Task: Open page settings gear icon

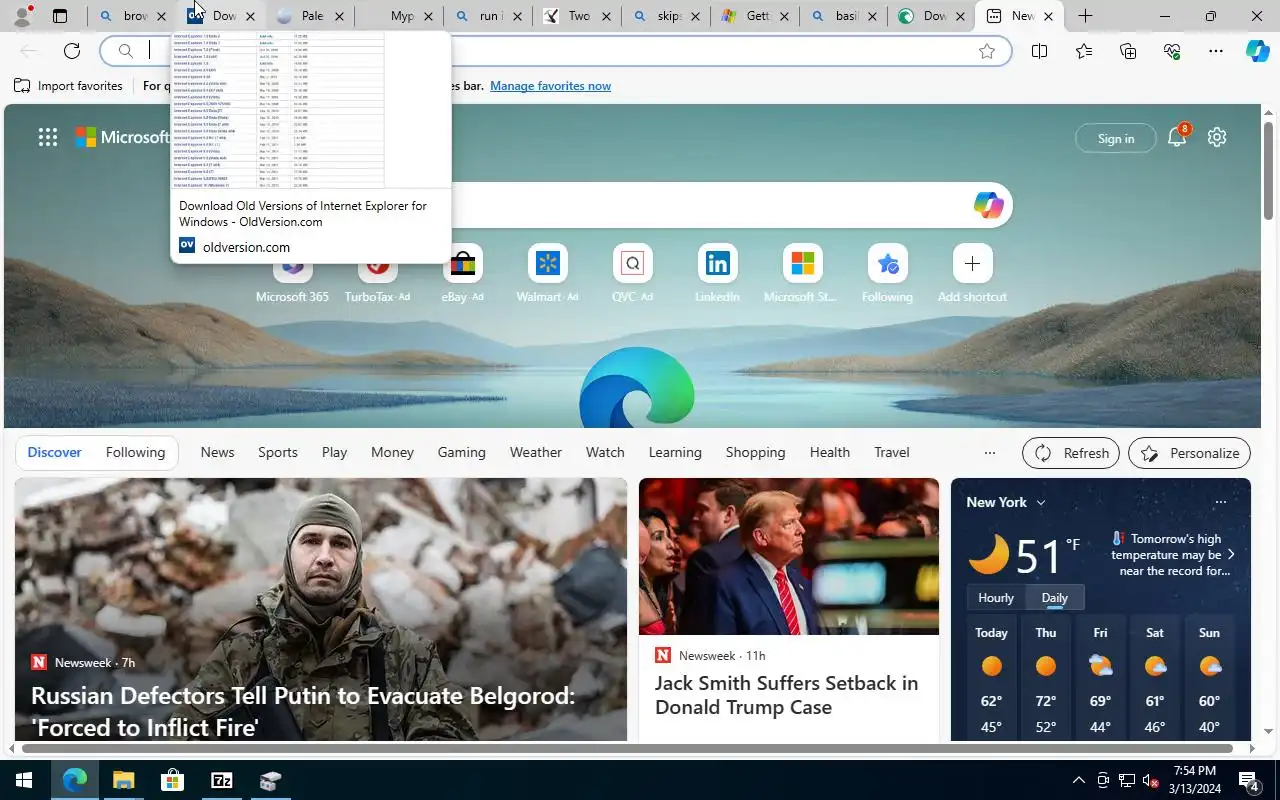Action: point(1217,137)
